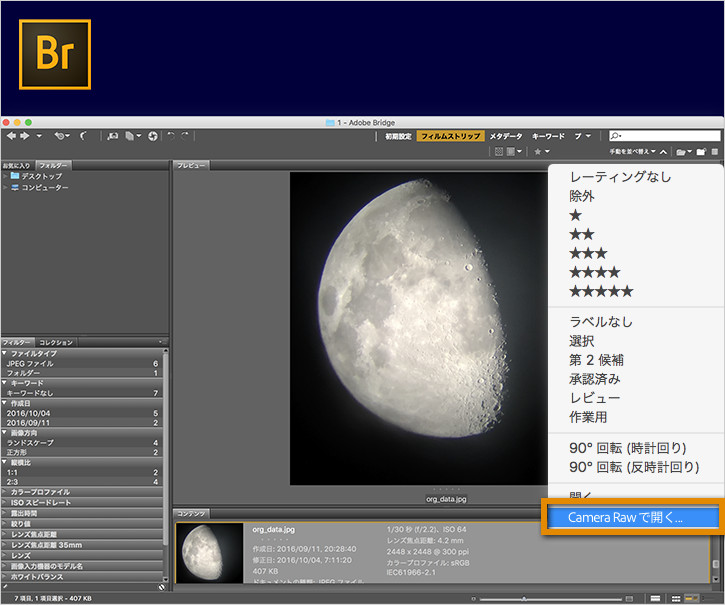Click the org_data.jpg label under preview
725x605 pixels.
[446, 499]
